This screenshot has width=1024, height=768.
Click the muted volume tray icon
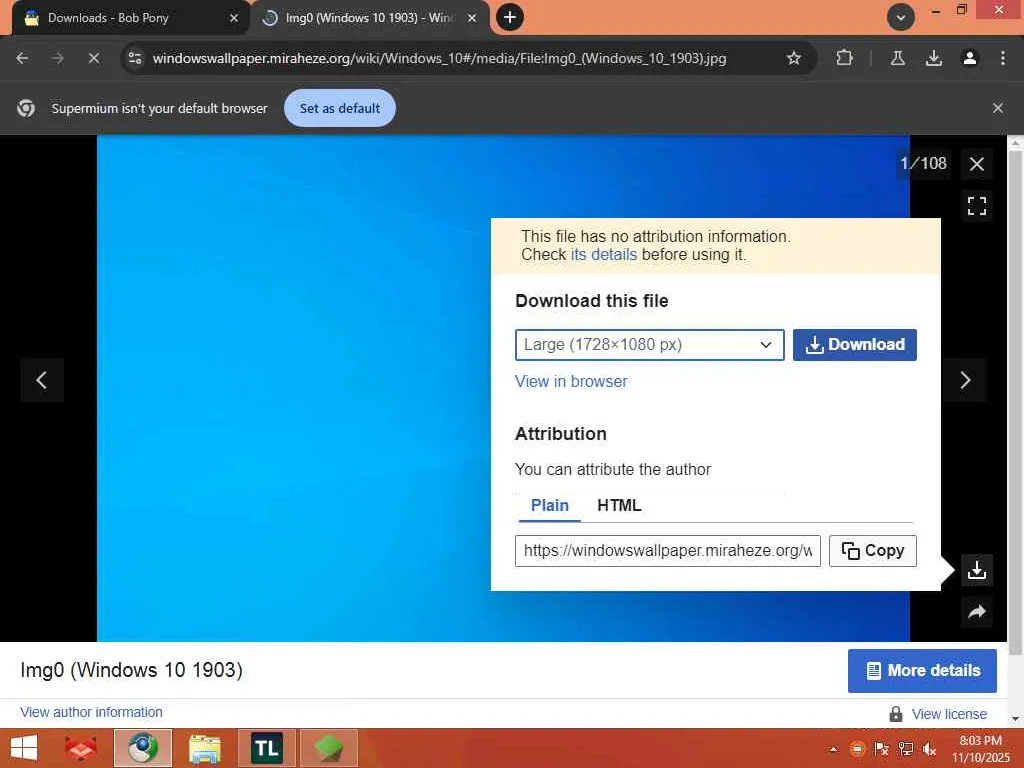(x=929, y=749)
